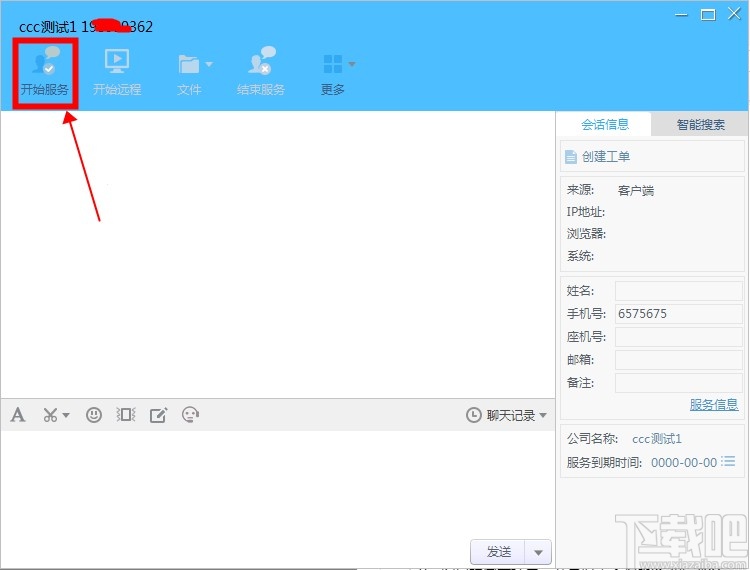Click in the message typing area
The height and width of the screenshot is (570, 750).
coord(277,483)
